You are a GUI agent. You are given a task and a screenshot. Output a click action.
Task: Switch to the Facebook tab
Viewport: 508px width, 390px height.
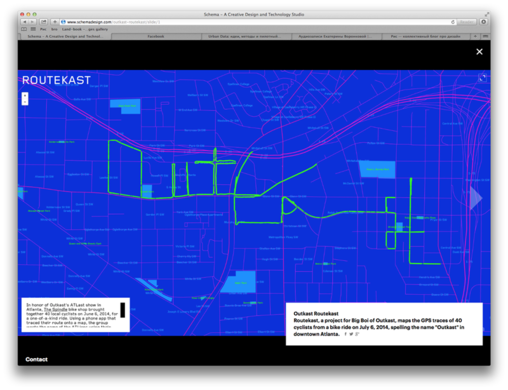tap(156, 36)
